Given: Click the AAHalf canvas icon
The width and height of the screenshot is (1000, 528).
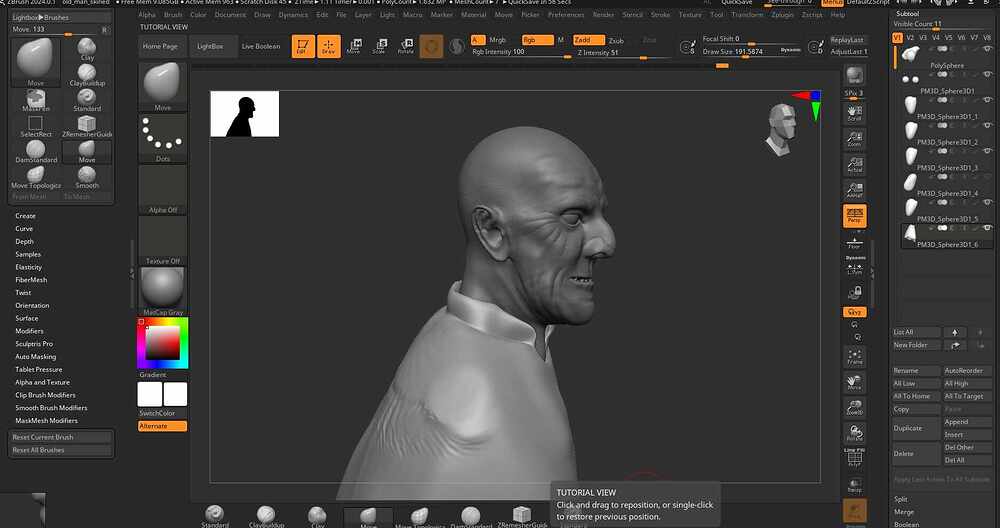Looking at the screenshot, I should pos(855,190).
